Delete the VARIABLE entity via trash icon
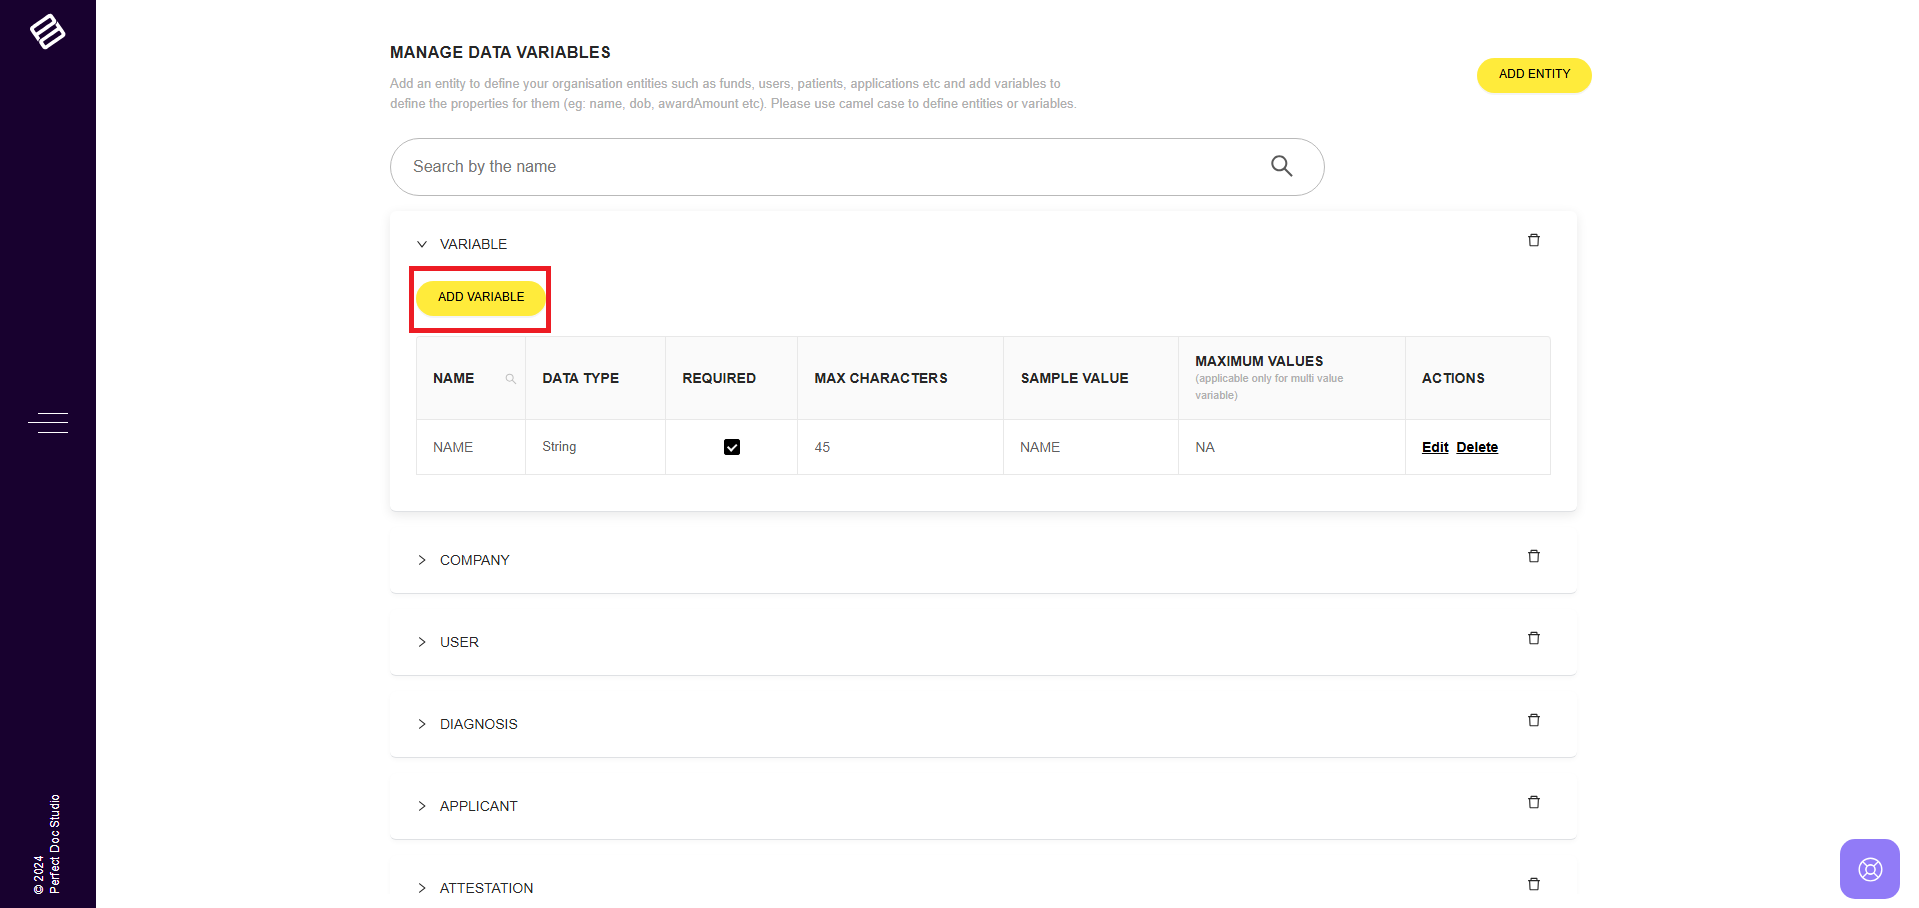Screen dimensions: 1919x908 pos(1533,240)
